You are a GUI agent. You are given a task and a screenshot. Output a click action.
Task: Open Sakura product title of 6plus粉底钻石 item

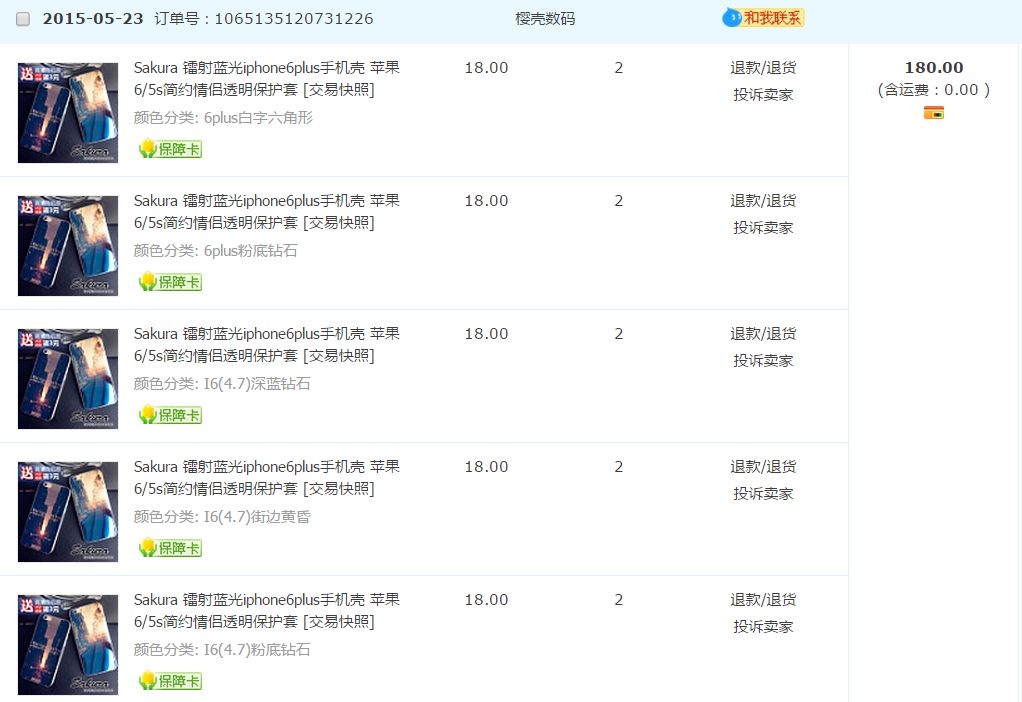pyautogui.click(x=266, y=211)
